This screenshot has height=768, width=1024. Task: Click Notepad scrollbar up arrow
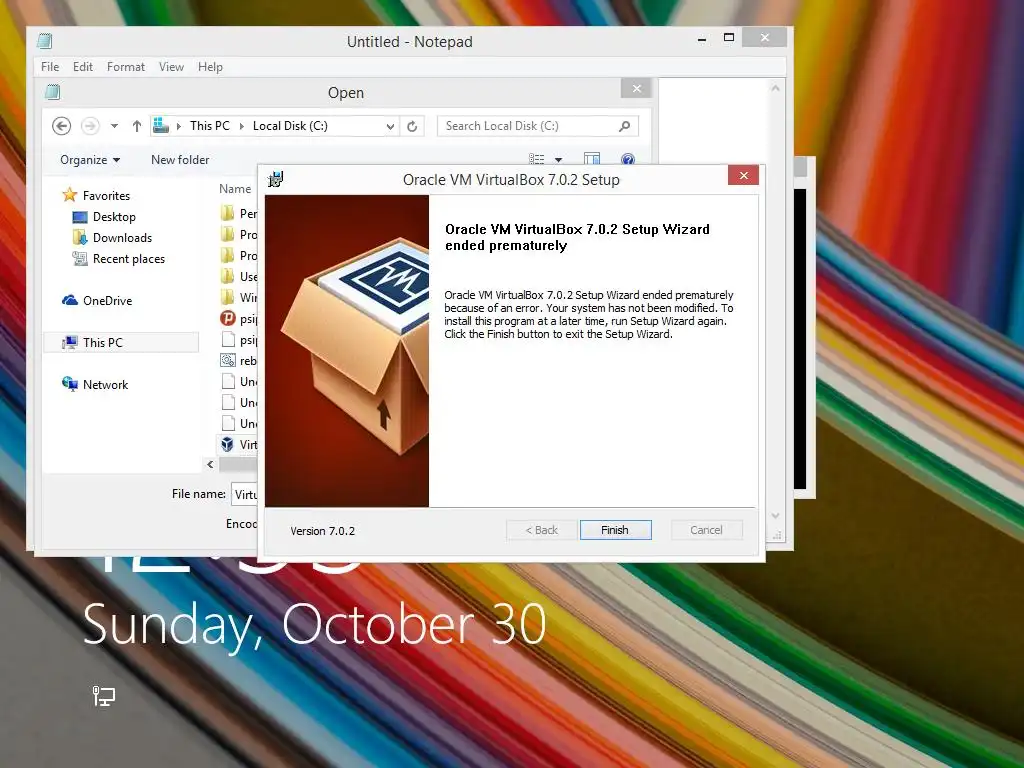[775, 88]
